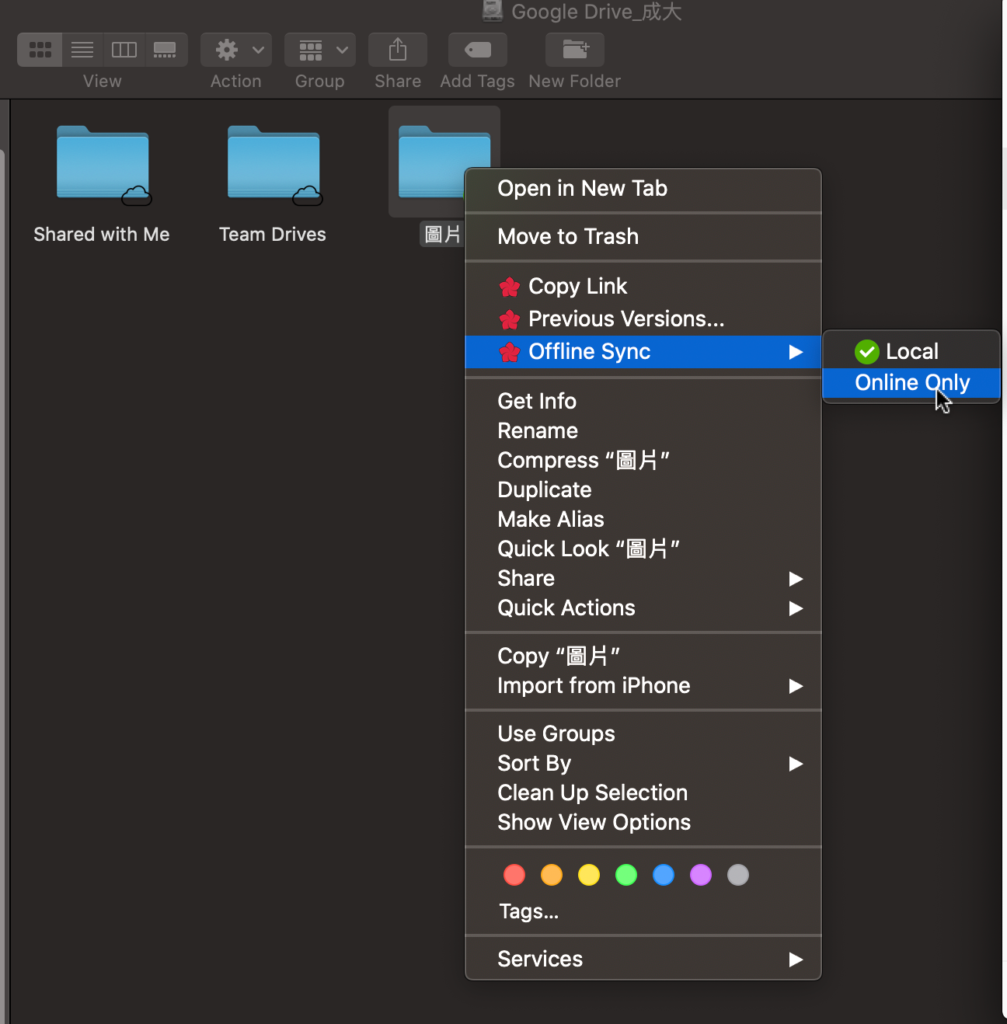Viewport: 1007px width, 1024px height.
Task: Choose Move to Trash from menu
Action: (567, 237)
